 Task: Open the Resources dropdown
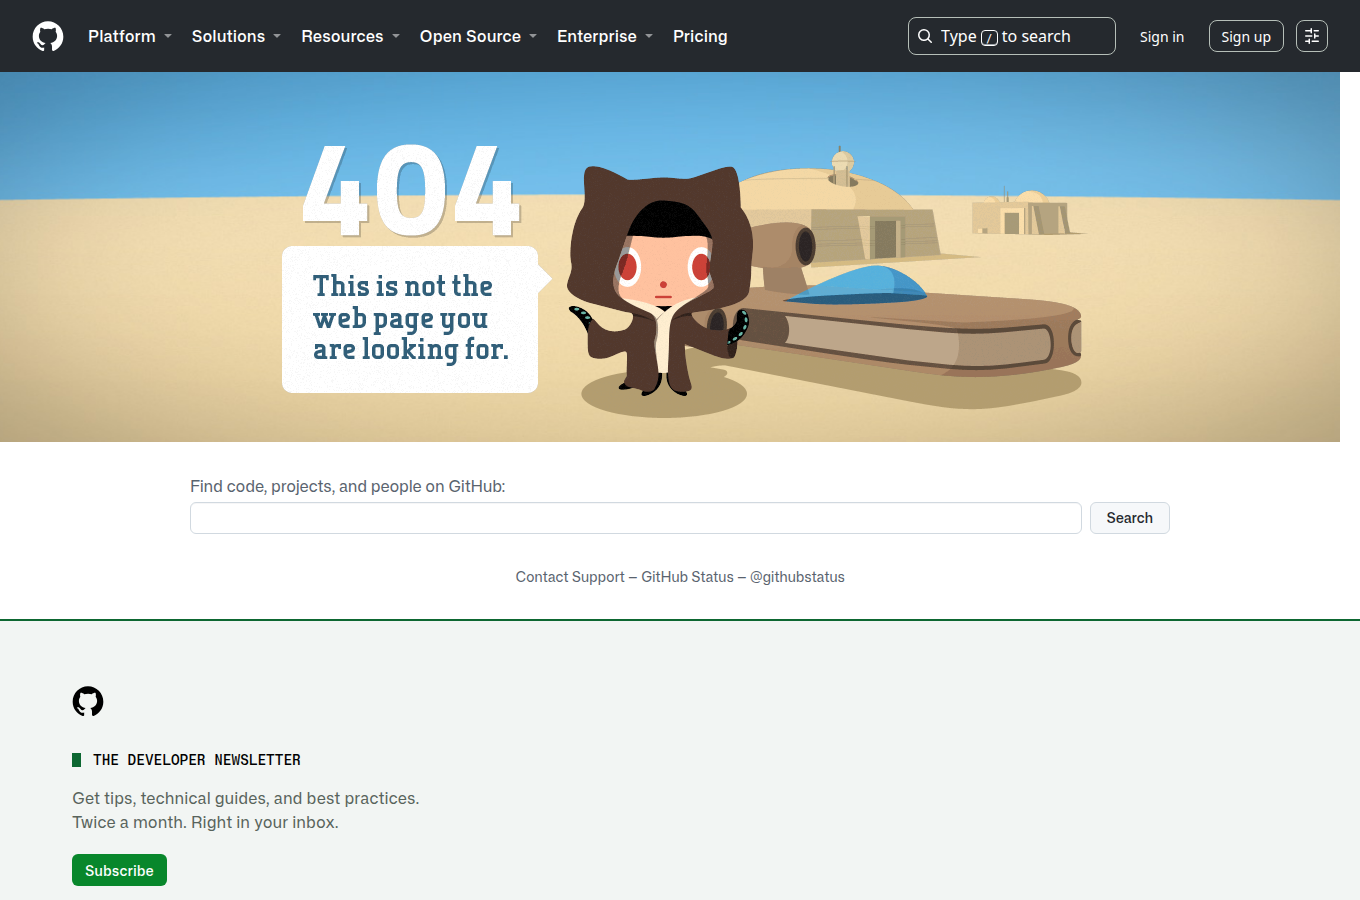(350, 36)
